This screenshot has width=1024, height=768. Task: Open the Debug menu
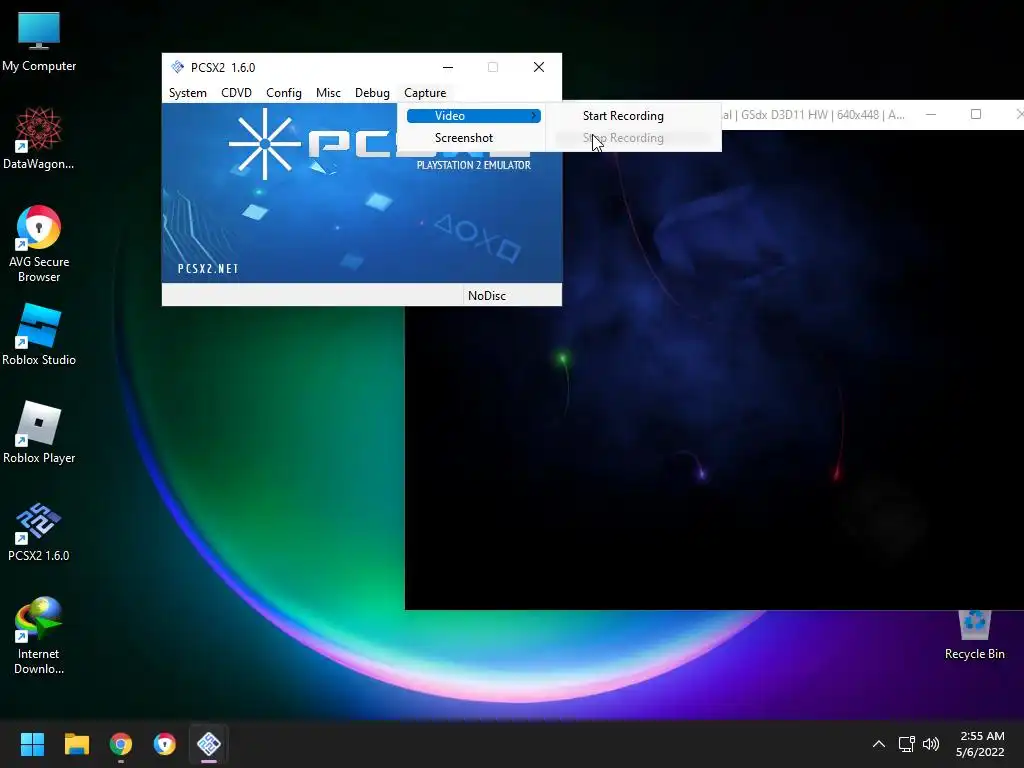(372, 93)
